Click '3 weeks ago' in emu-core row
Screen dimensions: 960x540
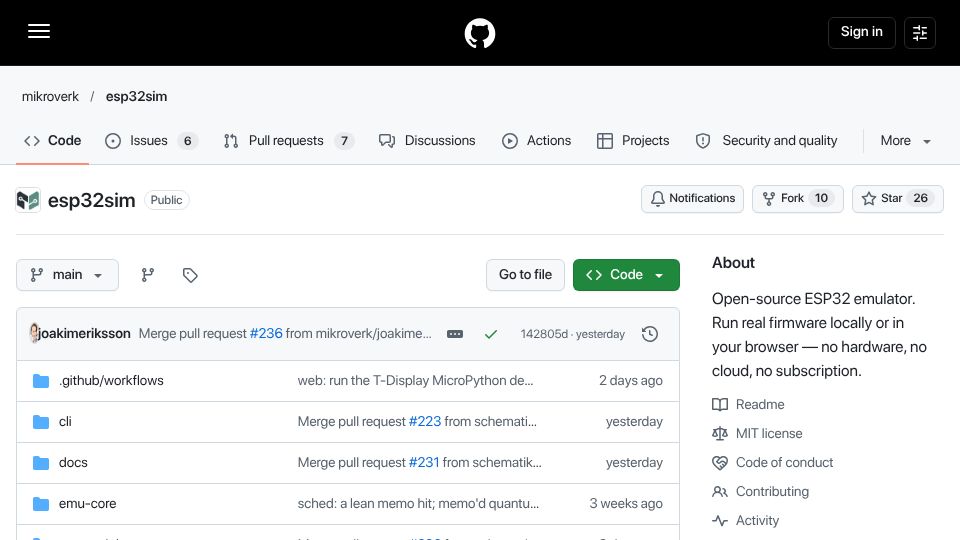[x=626, y=504]
